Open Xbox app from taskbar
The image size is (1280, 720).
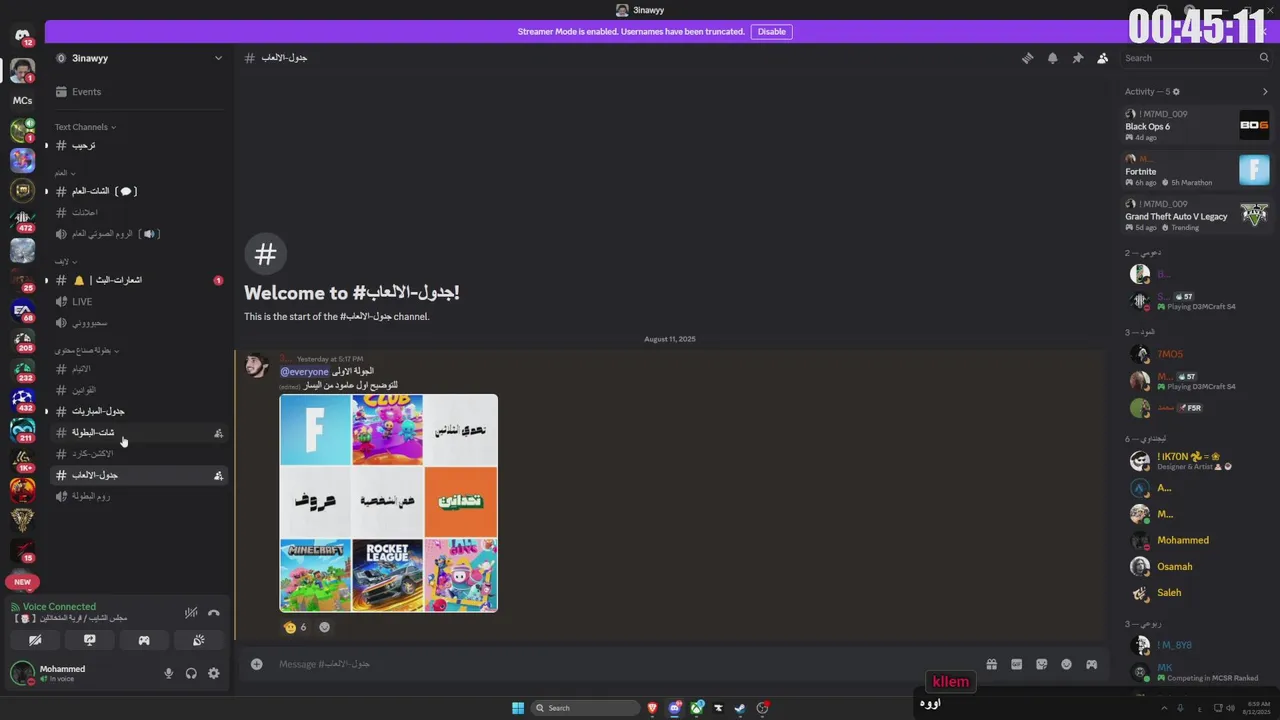(697, 708)
